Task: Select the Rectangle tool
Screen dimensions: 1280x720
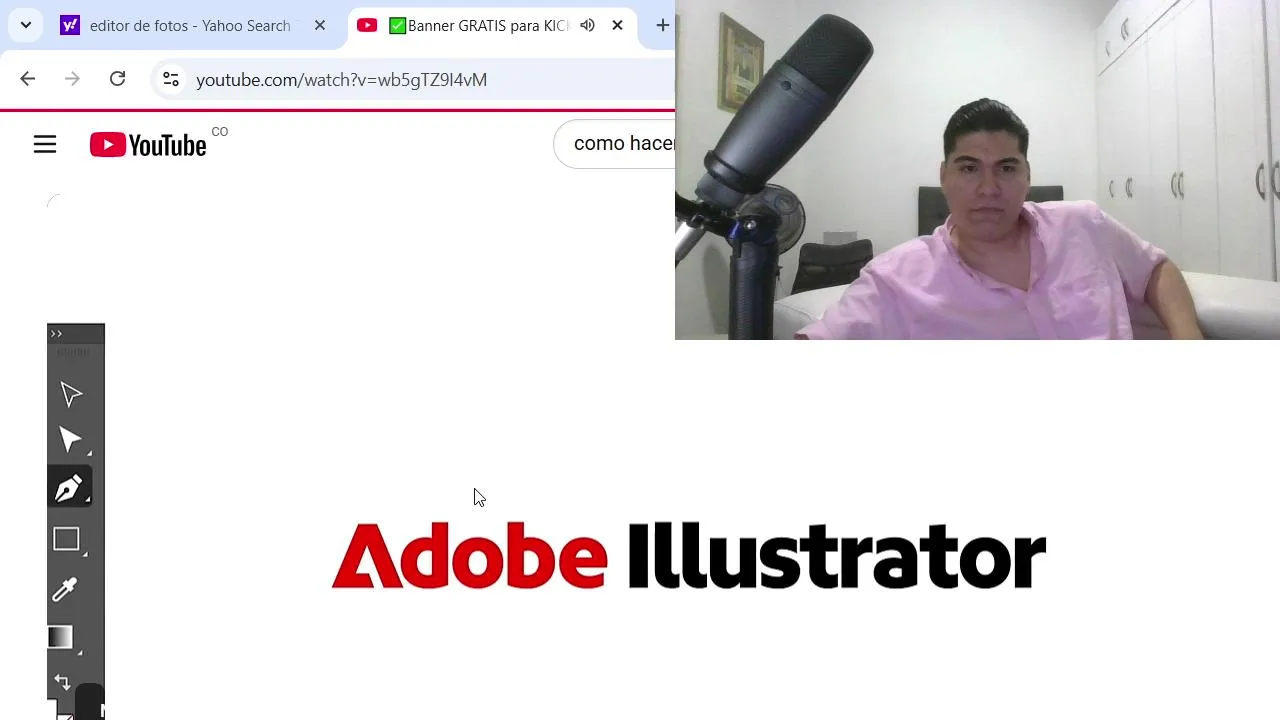Action: point(66,540)
